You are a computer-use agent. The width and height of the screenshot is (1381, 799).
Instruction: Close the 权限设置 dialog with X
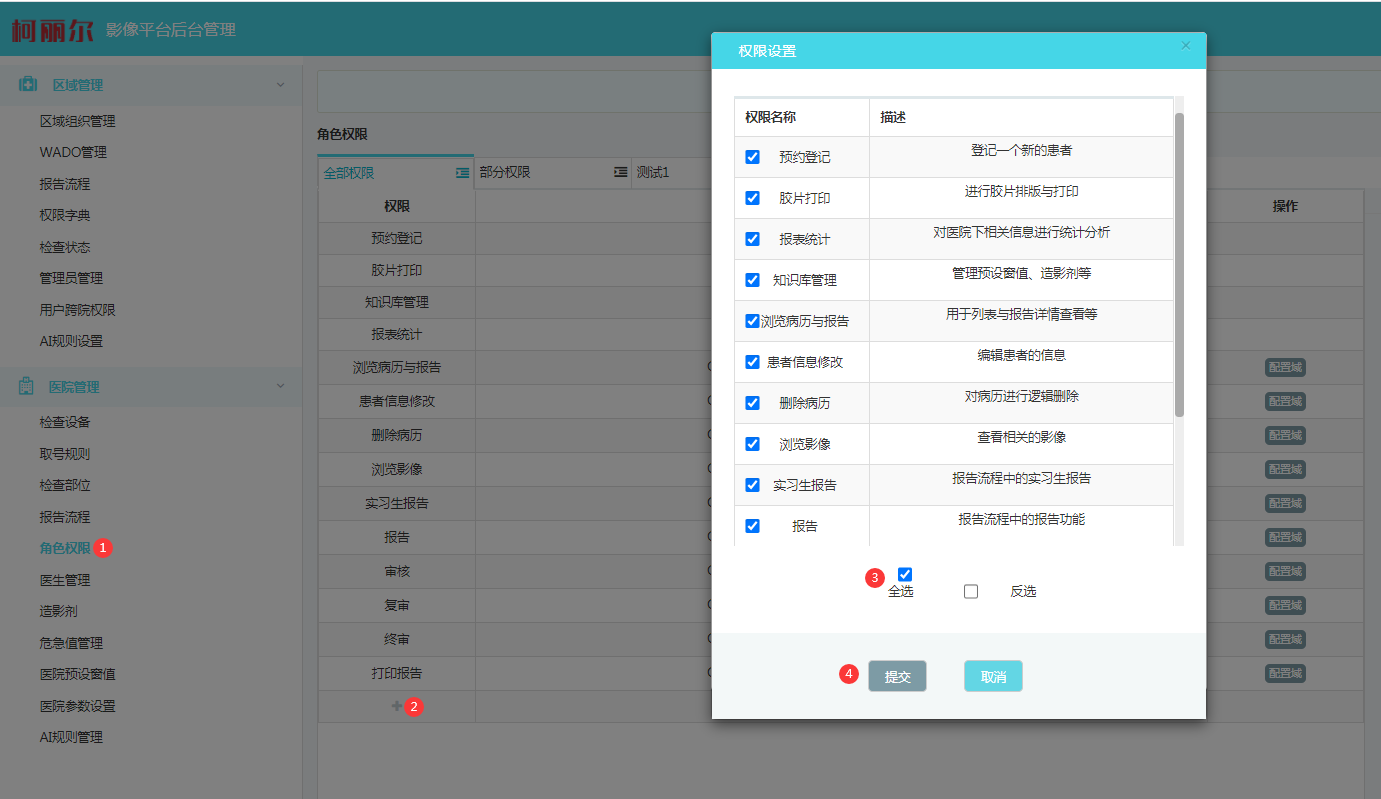point(1186,45)
